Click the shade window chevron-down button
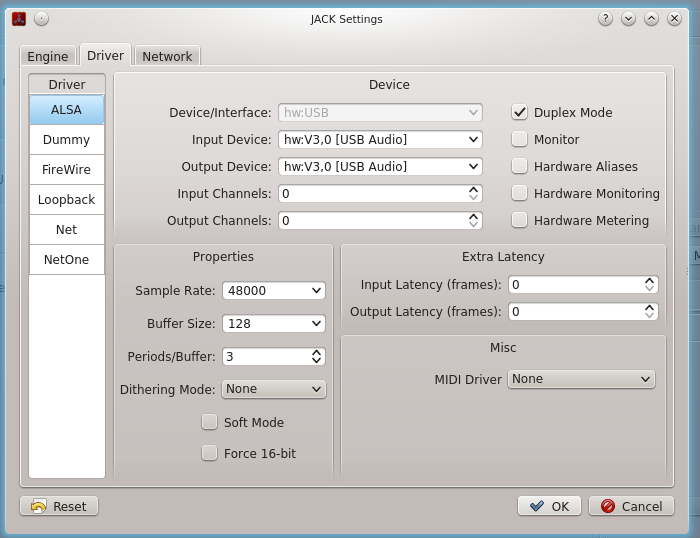This screenshot has height=538, width=700. tap(628, 19)
